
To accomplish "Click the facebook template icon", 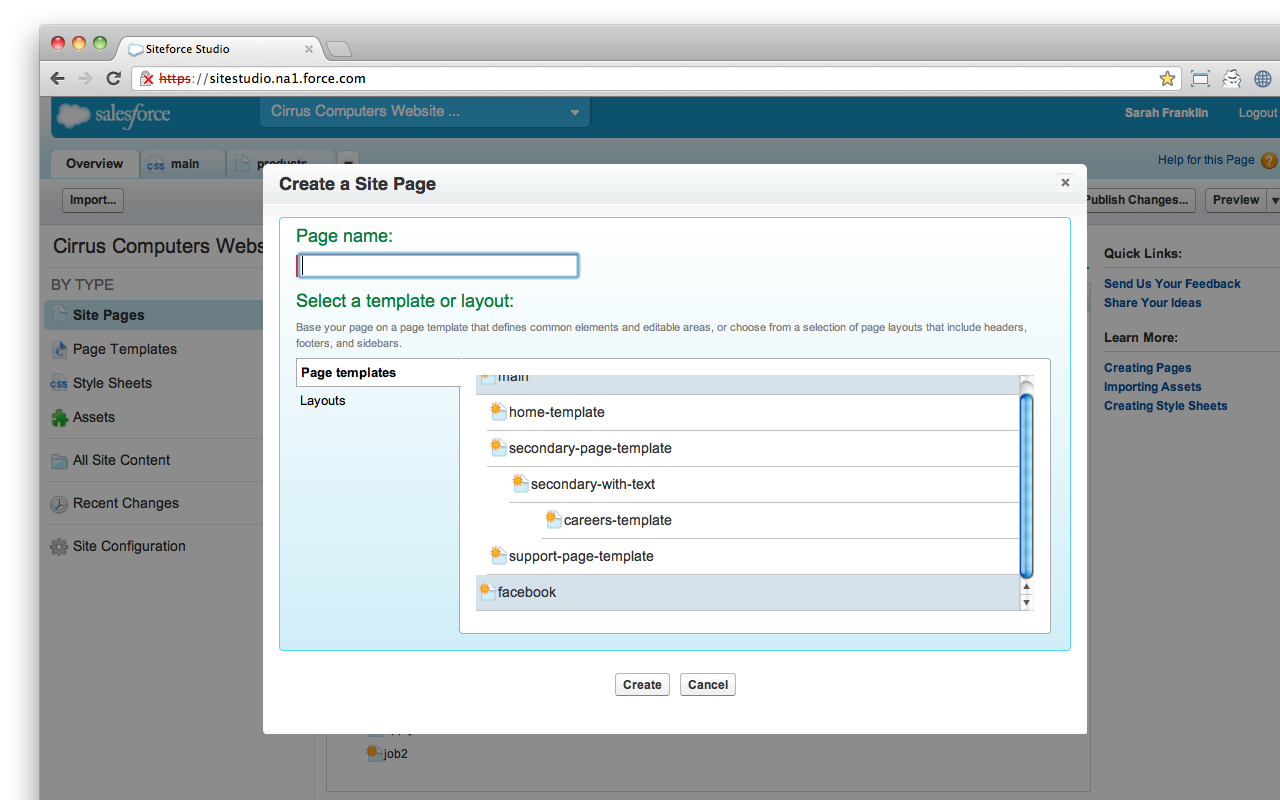I will point(487,591).
